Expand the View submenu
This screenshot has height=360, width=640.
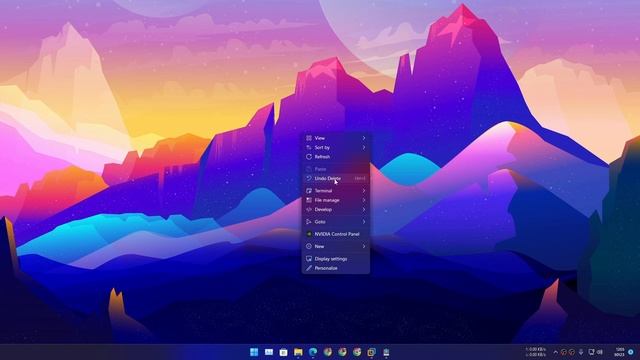pos(336,138)
